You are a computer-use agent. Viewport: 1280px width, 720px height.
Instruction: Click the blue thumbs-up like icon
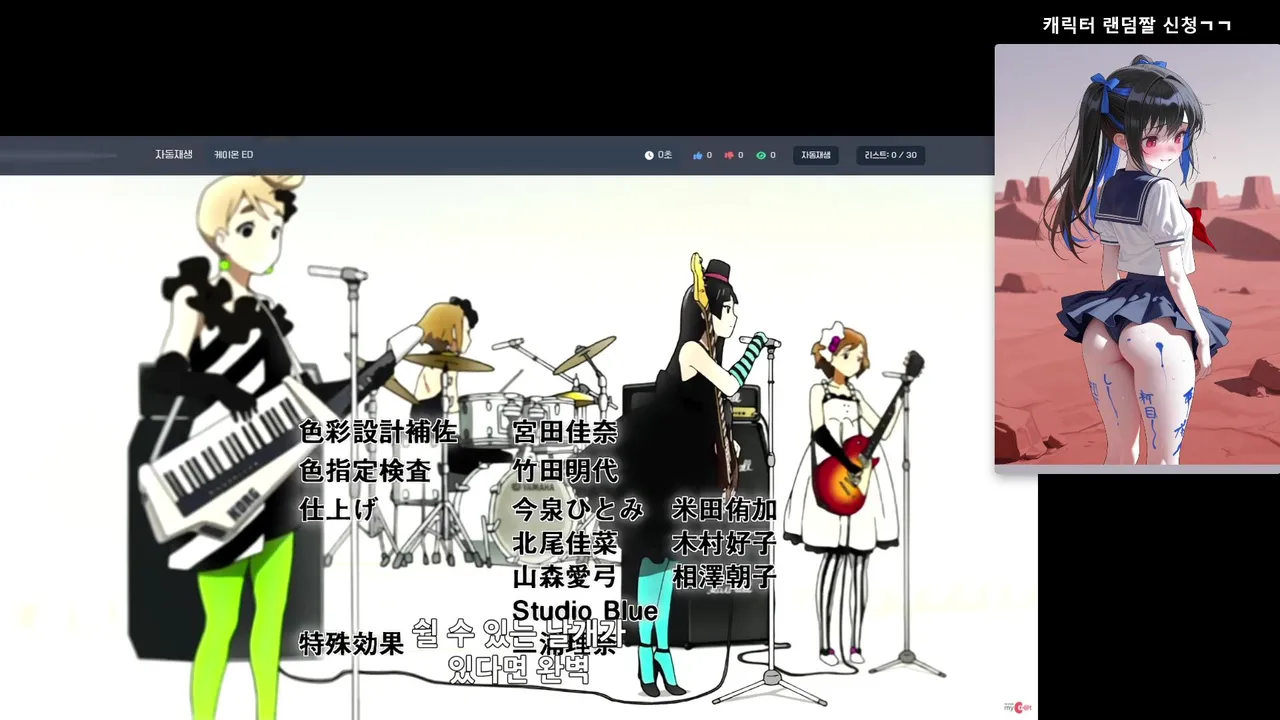[697, 155]
